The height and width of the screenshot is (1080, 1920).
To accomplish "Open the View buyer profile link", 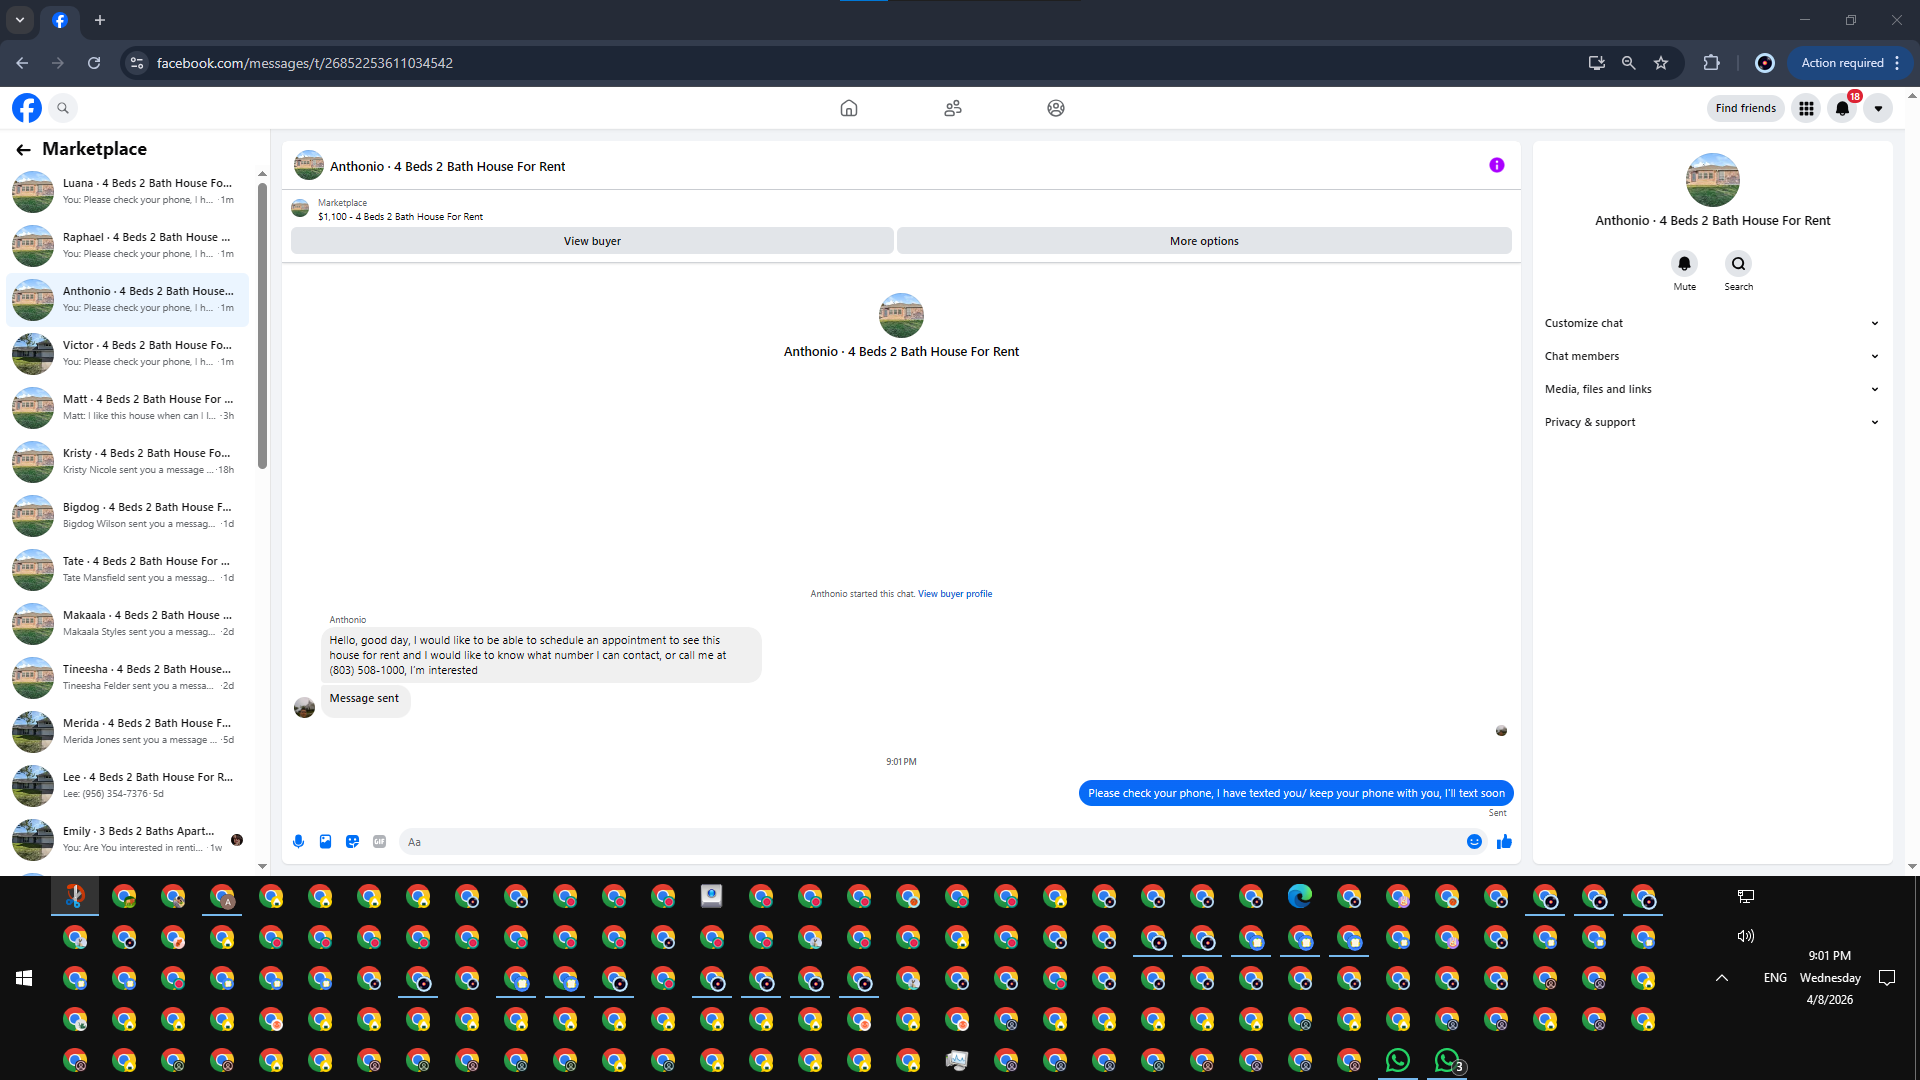I will click(955, 594).
